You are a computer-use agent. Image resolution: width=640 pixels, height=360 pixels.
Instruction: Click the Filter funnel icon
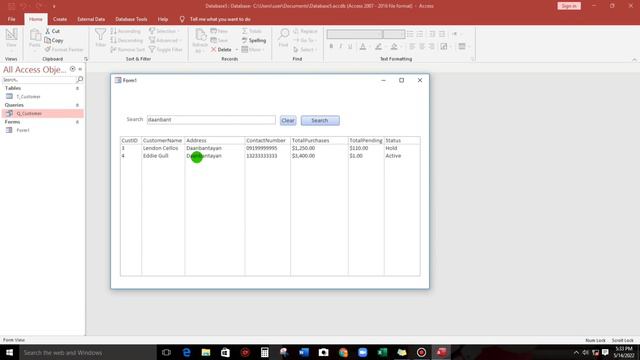(100, 35)
